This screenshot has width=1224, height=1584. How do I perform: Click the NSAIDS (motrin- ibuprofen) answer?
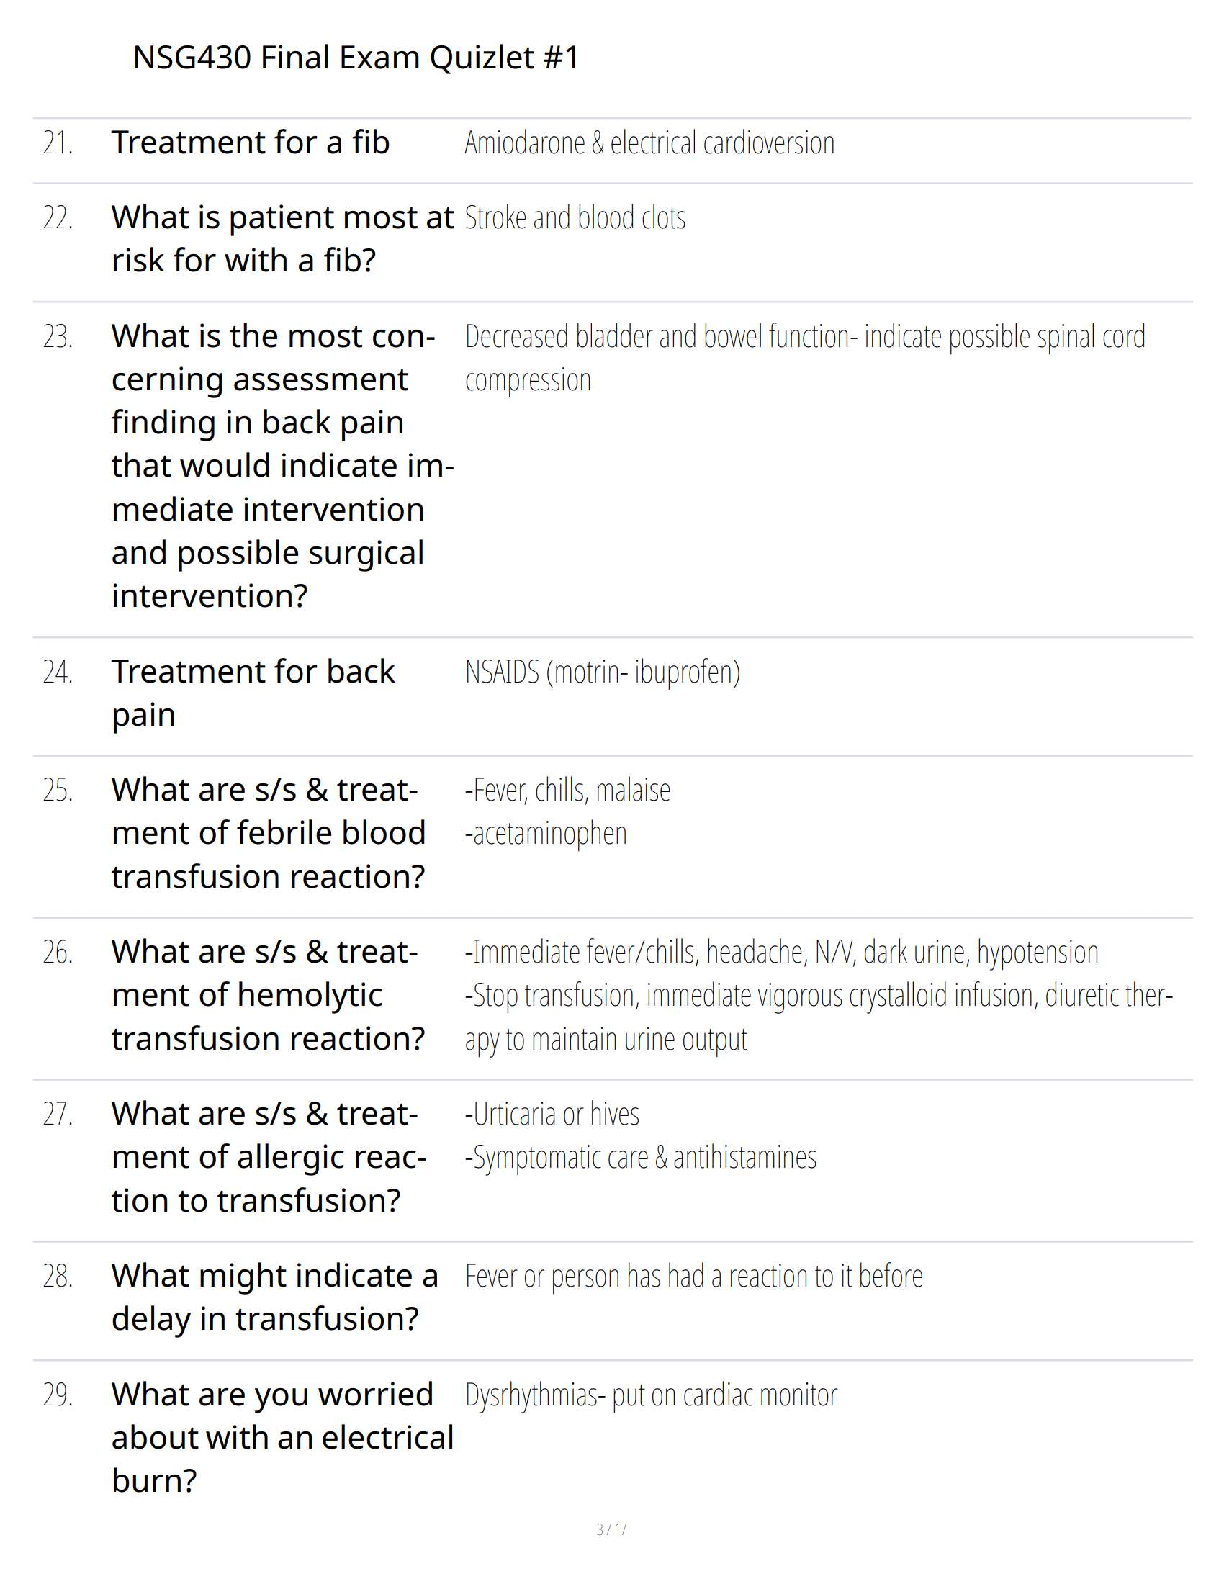pyautogui.click(x=602, y=672)
